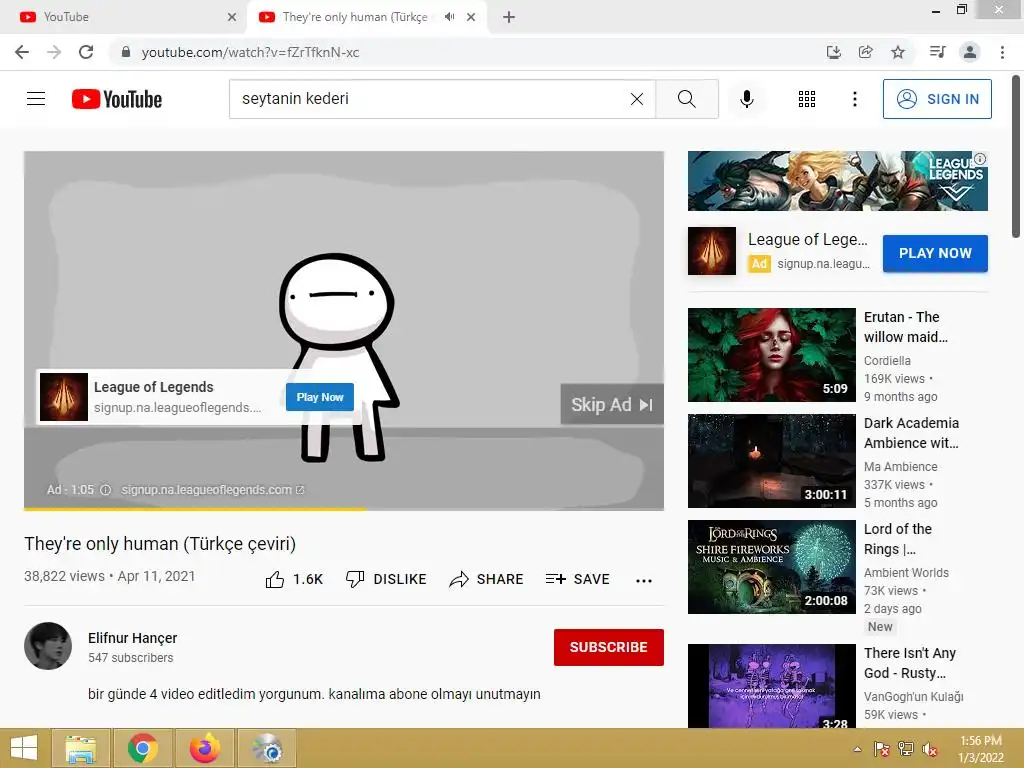
Task: Click the SIGN IN button
Action: point(937,99)
